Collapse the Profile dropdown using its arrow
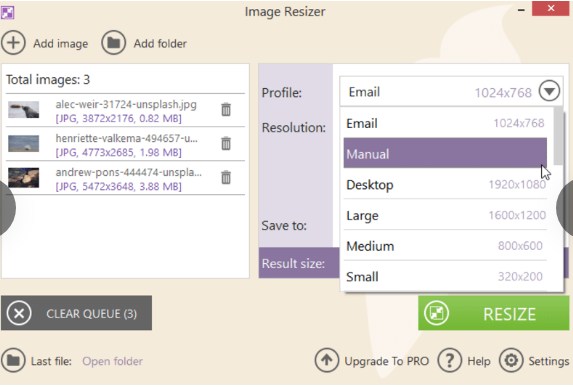Image resolution: width=573 pixels, height=387 pixels. tap(549, 91)
